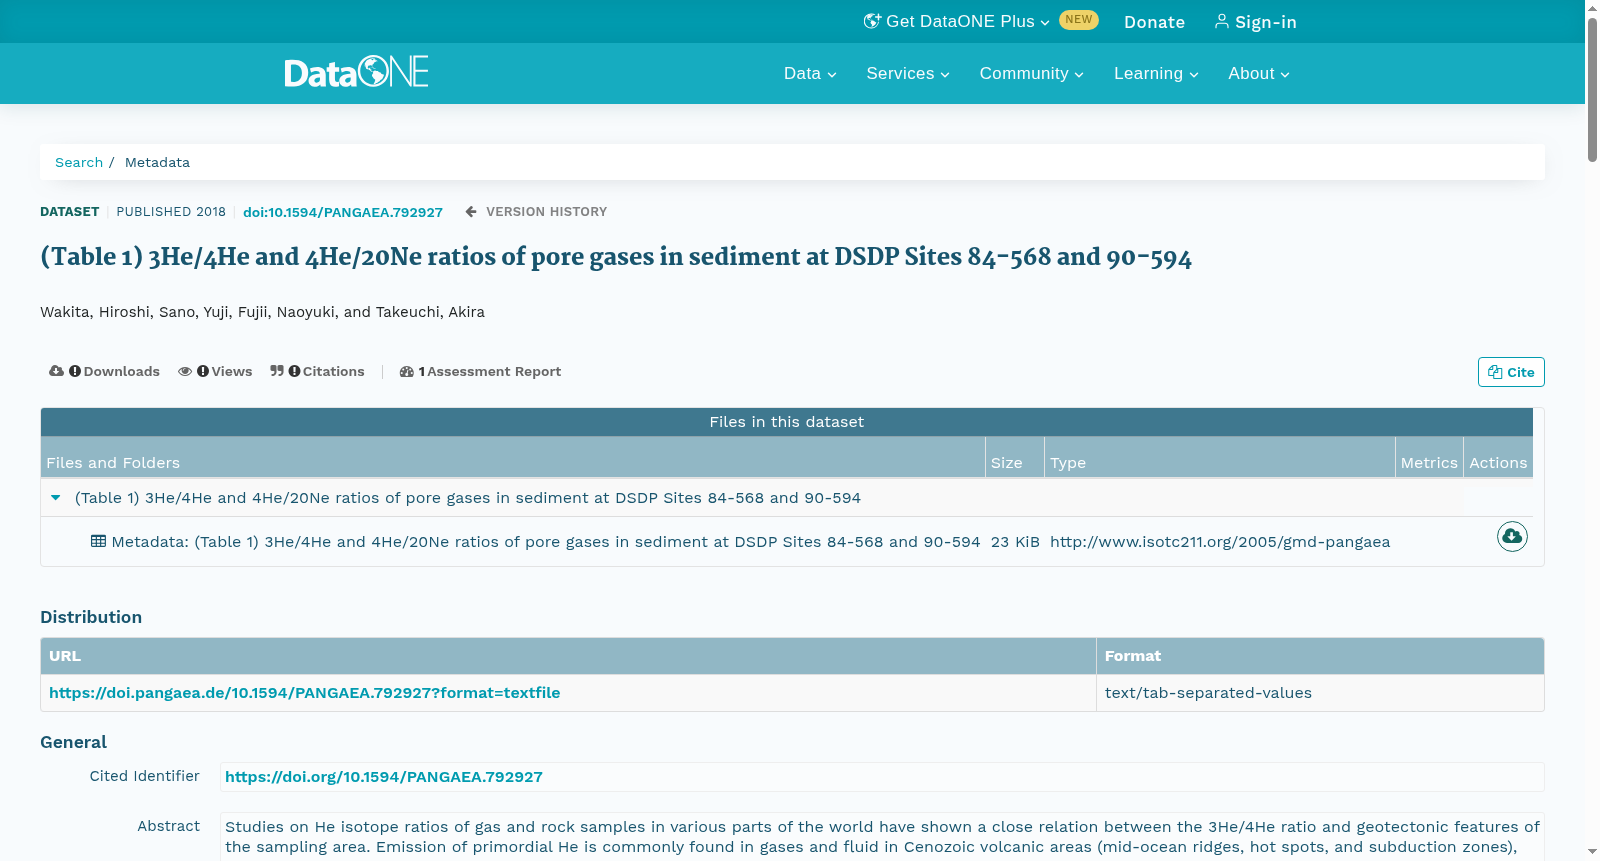The width and height of the screenshot is (1600, 861).
Task: Open VERSION HISTORY link
Action: click(x=546, y=212)
